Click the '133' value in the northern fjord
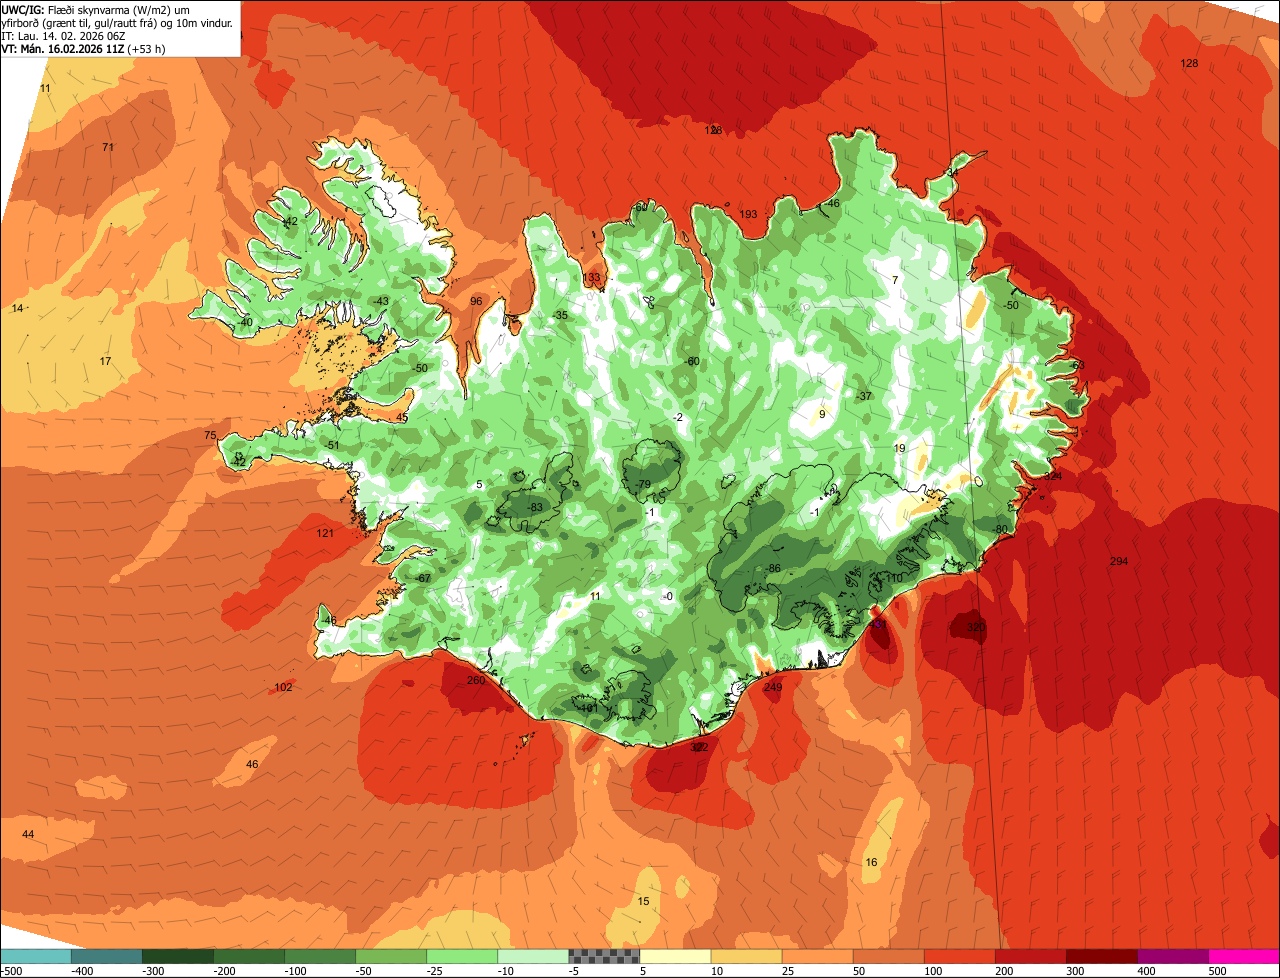The height and width of the screenshot is (978, 1280). pos(592,278)
